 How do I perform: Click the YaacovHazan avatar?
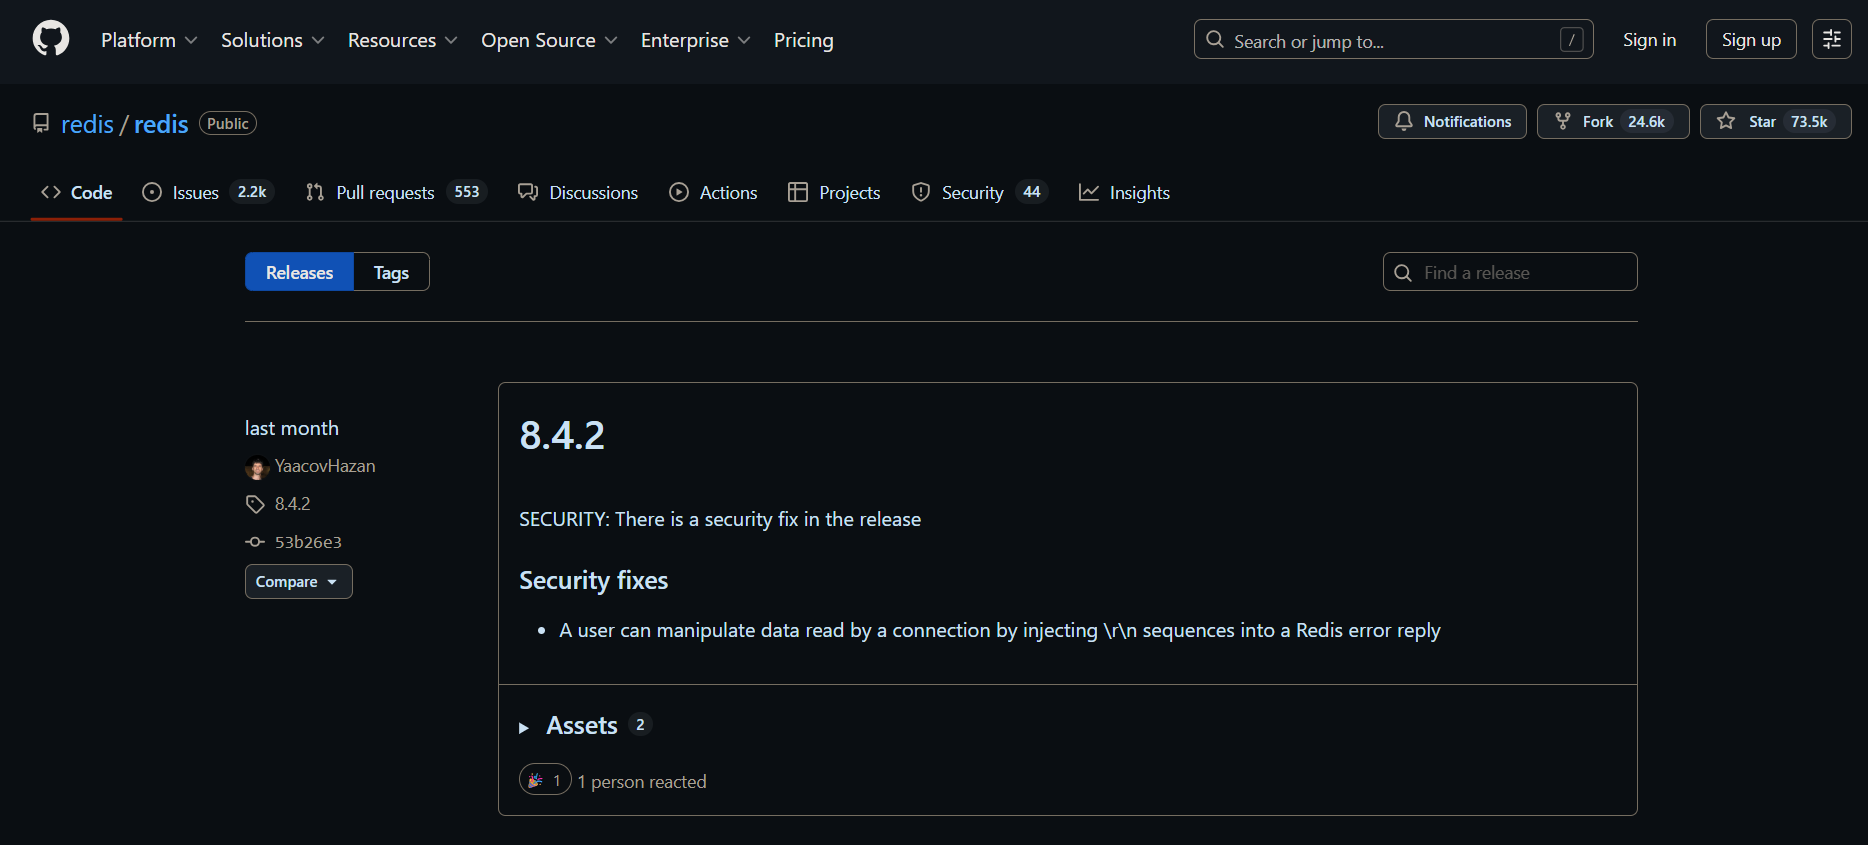pyautogui.click(x=257, y=467)
